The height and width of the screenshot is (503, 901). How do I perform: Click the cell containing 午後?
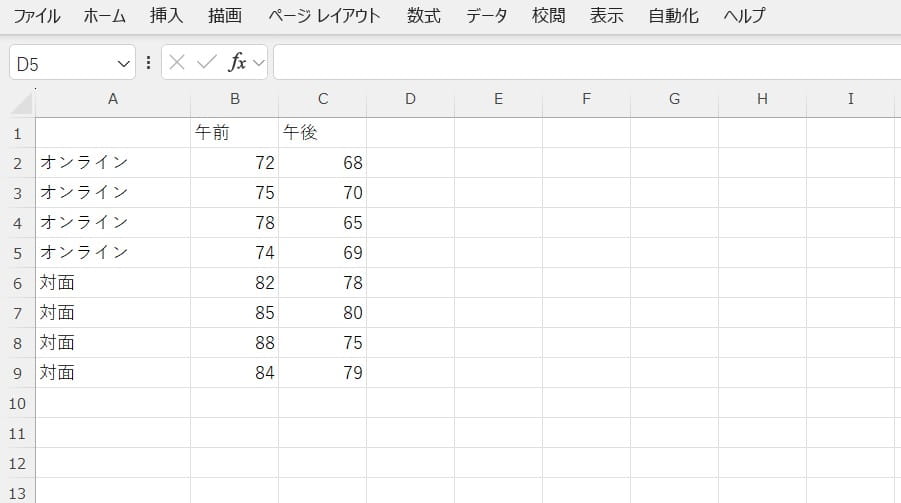(x=322, y=133)
